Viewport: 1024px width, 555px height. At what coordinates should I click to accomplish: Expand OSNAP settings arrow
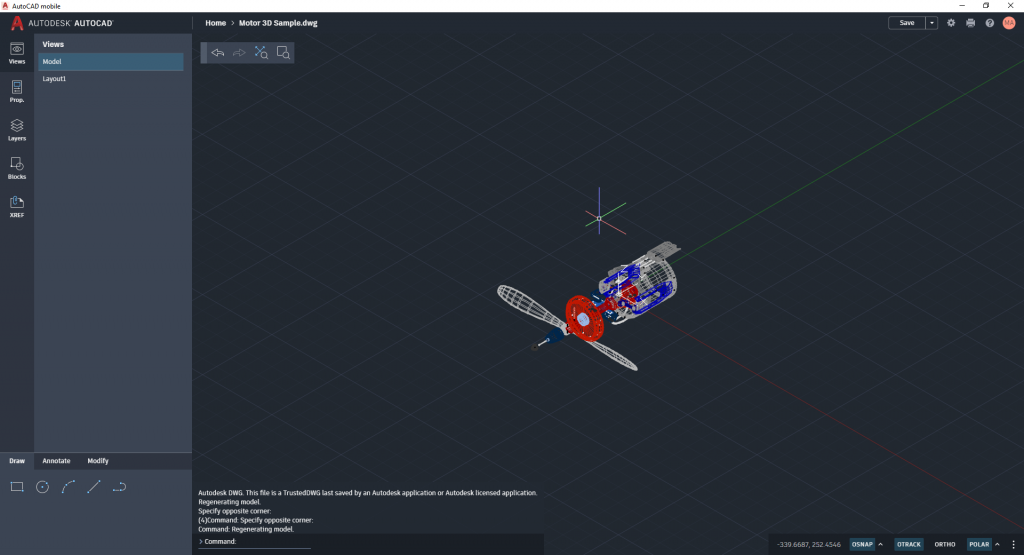coord(880,545)
